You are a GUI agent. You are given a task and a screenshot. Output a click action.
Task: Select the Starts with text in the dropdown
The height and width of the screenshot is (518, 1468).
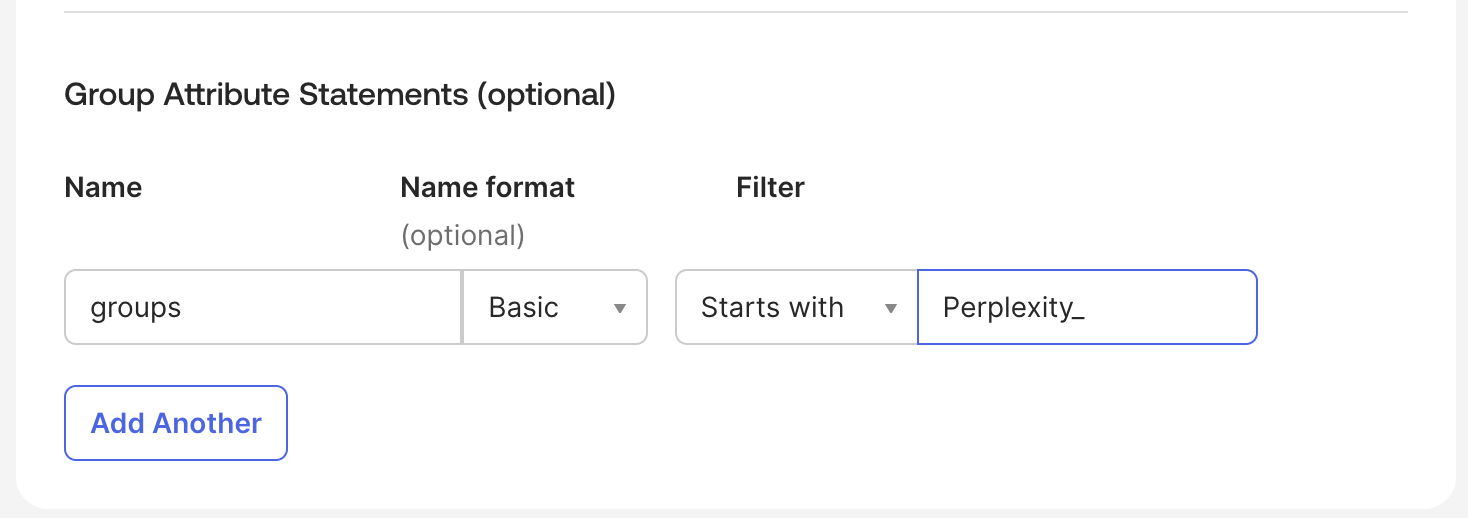[772, 307]
